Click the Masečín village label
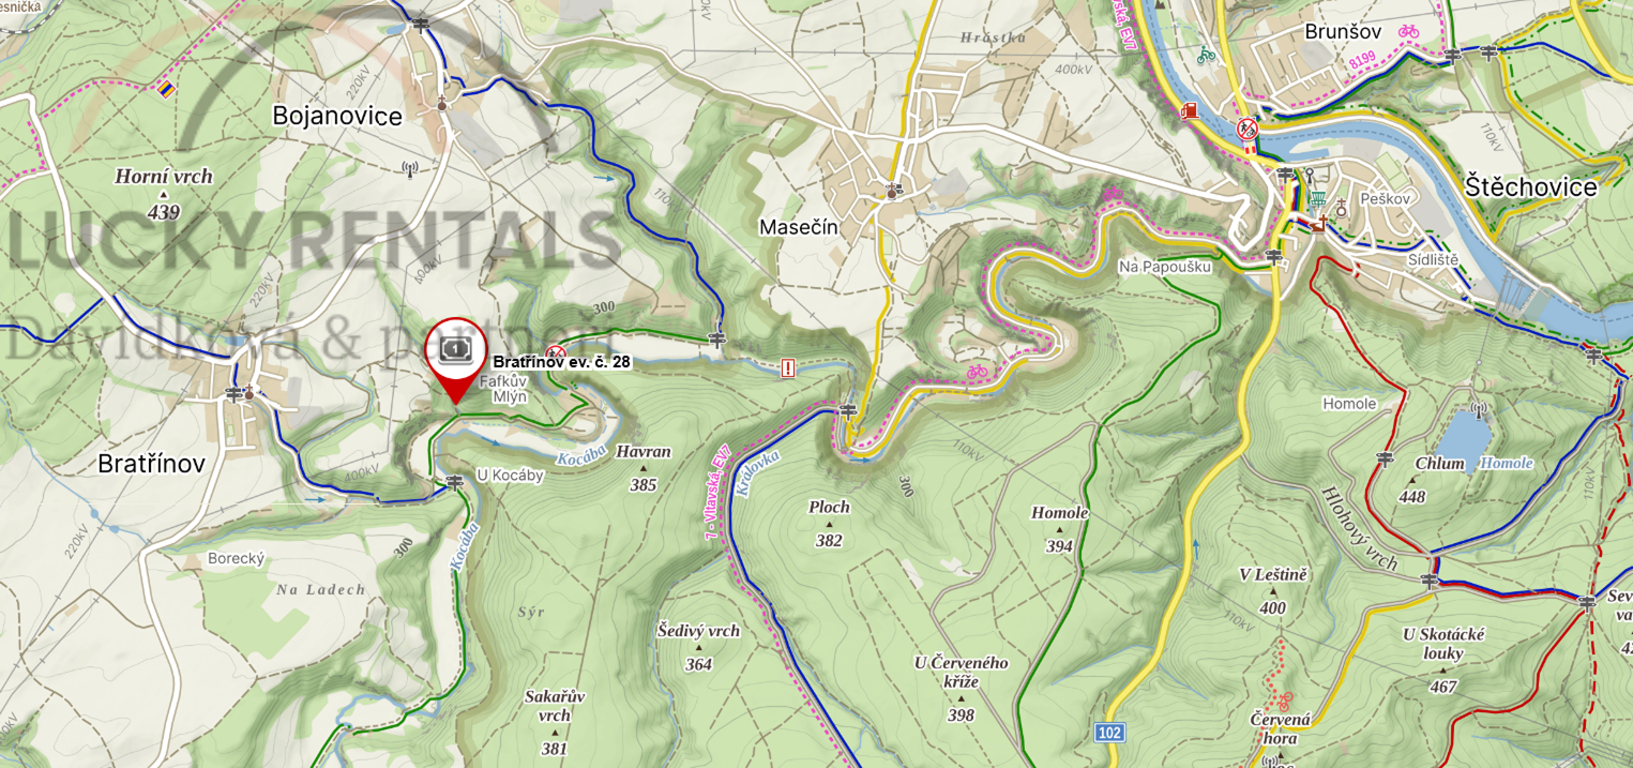1633x768 pixels. (x=798, y=227)
